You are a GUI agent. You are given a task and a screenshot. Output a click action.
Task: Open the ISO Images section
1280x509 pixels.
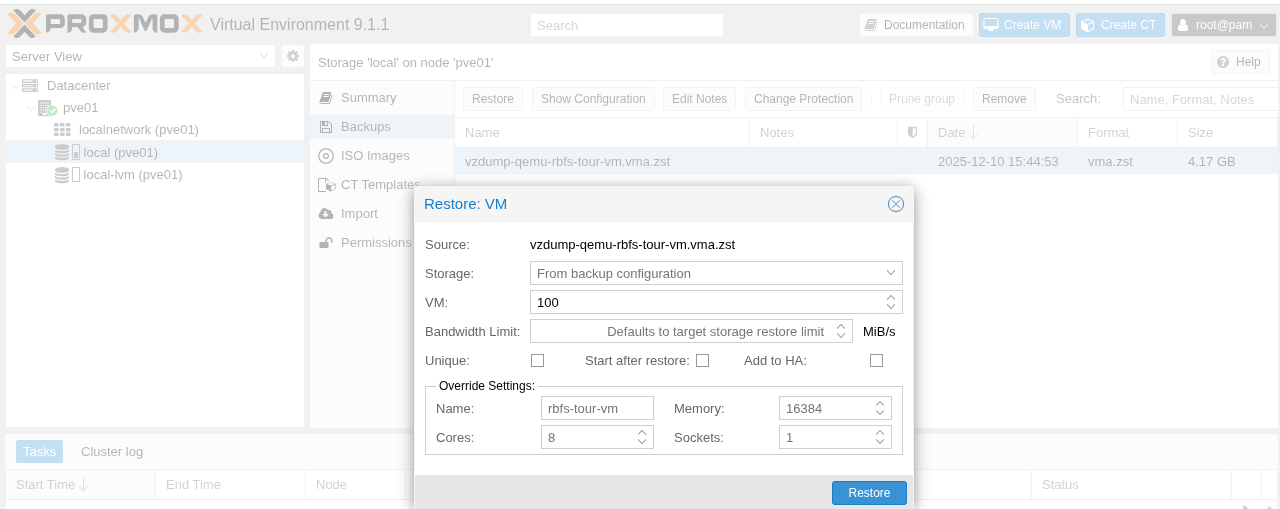point(382,156)
